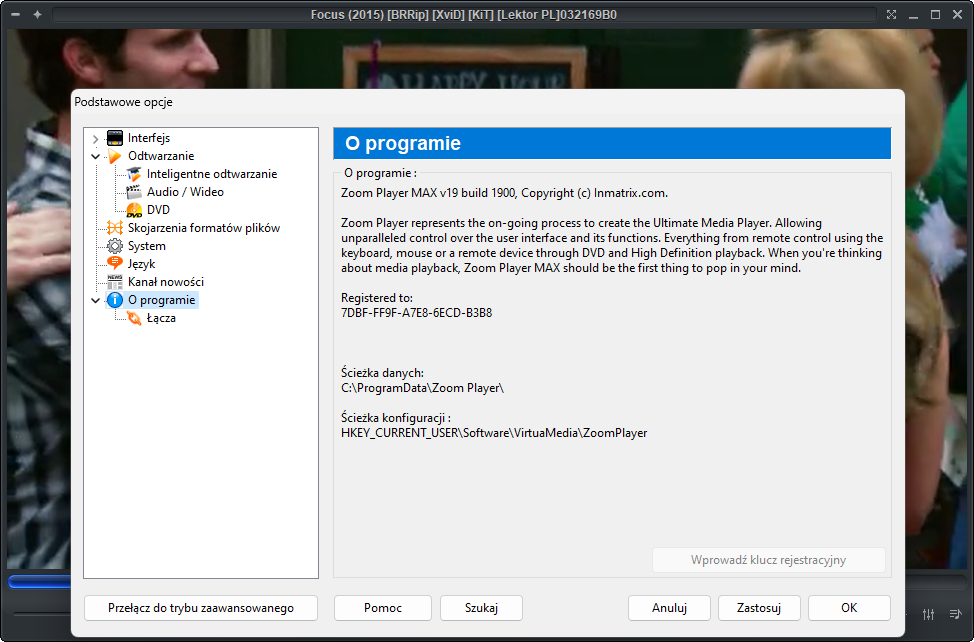Click the Zoom Player MAX v19 build 1900 text

pos(428,193)
